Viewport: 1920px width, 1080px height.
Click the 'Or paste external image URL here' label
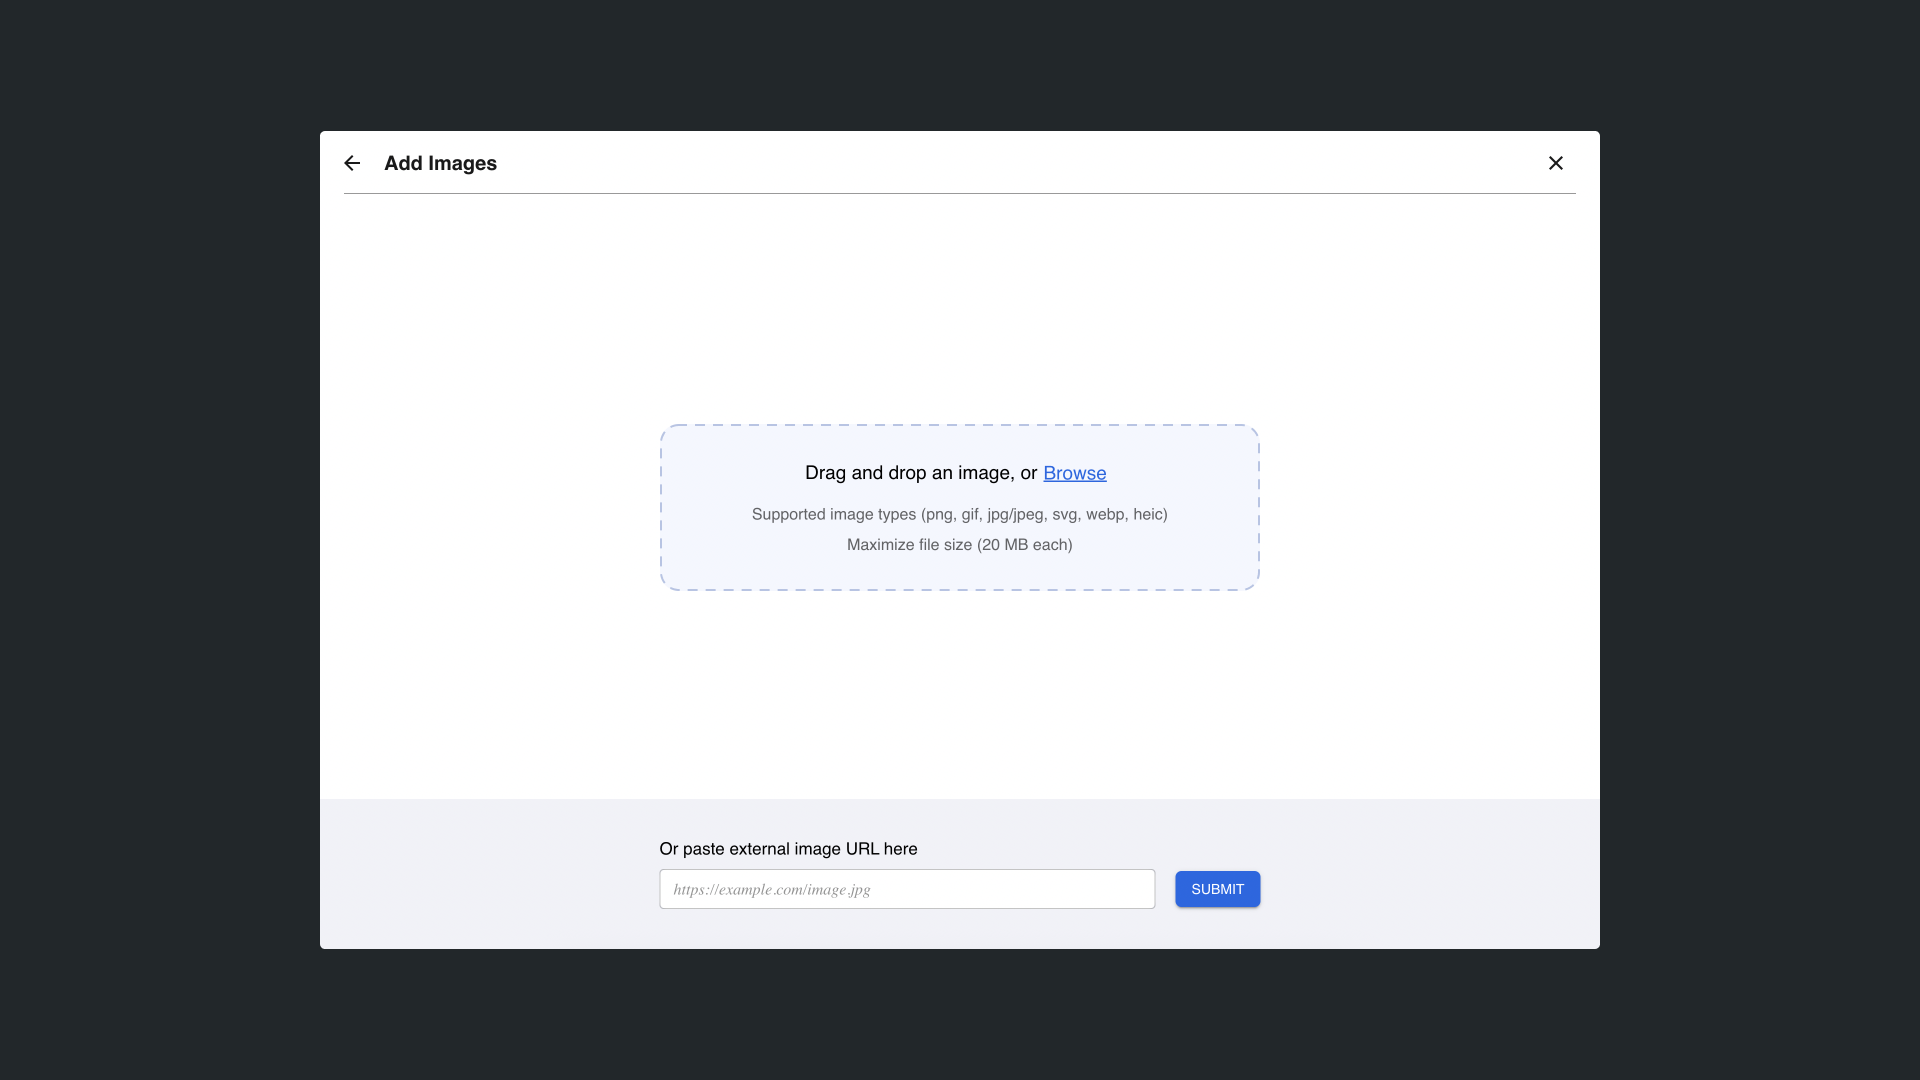(x=788, y=849)
